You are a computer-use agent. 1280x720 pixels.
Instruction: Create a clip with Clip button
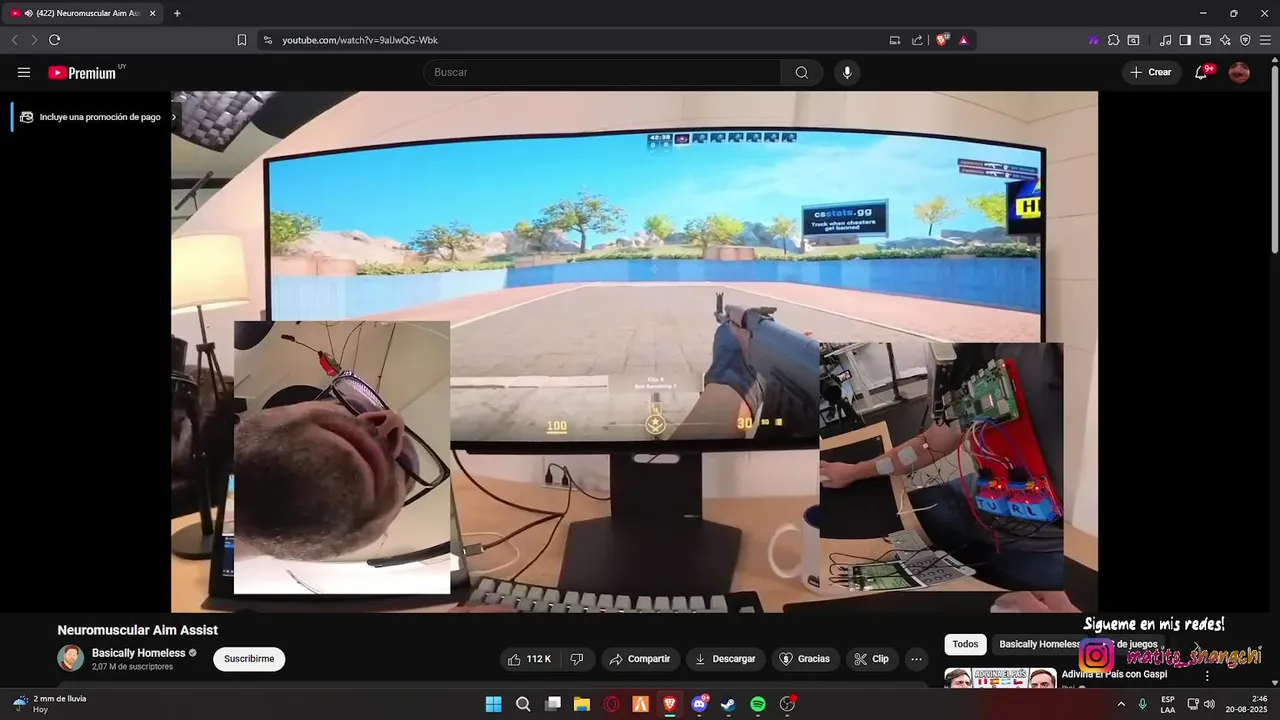[871, 659]
